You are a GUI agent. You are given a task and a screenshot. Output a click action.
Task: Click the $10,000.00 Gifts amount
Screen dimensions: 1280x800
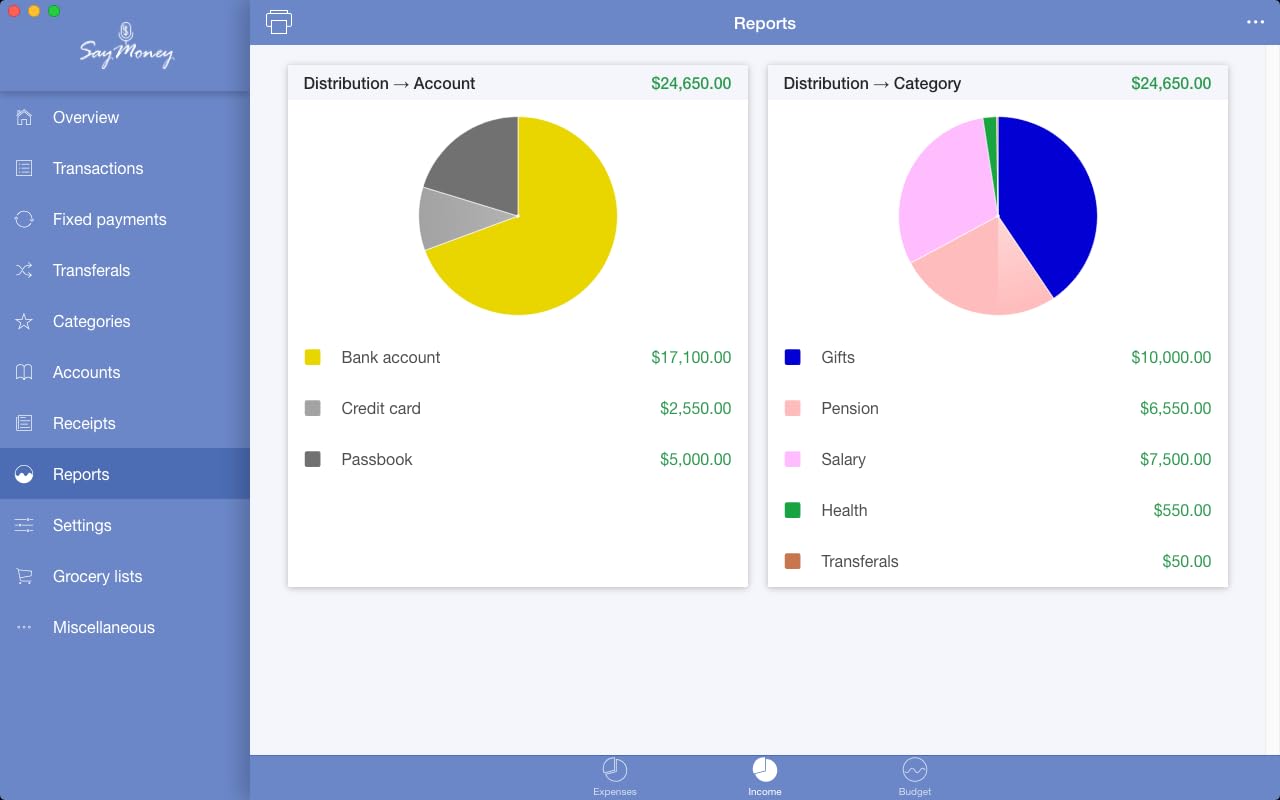pyautogui.click(x=1171, y=357)
